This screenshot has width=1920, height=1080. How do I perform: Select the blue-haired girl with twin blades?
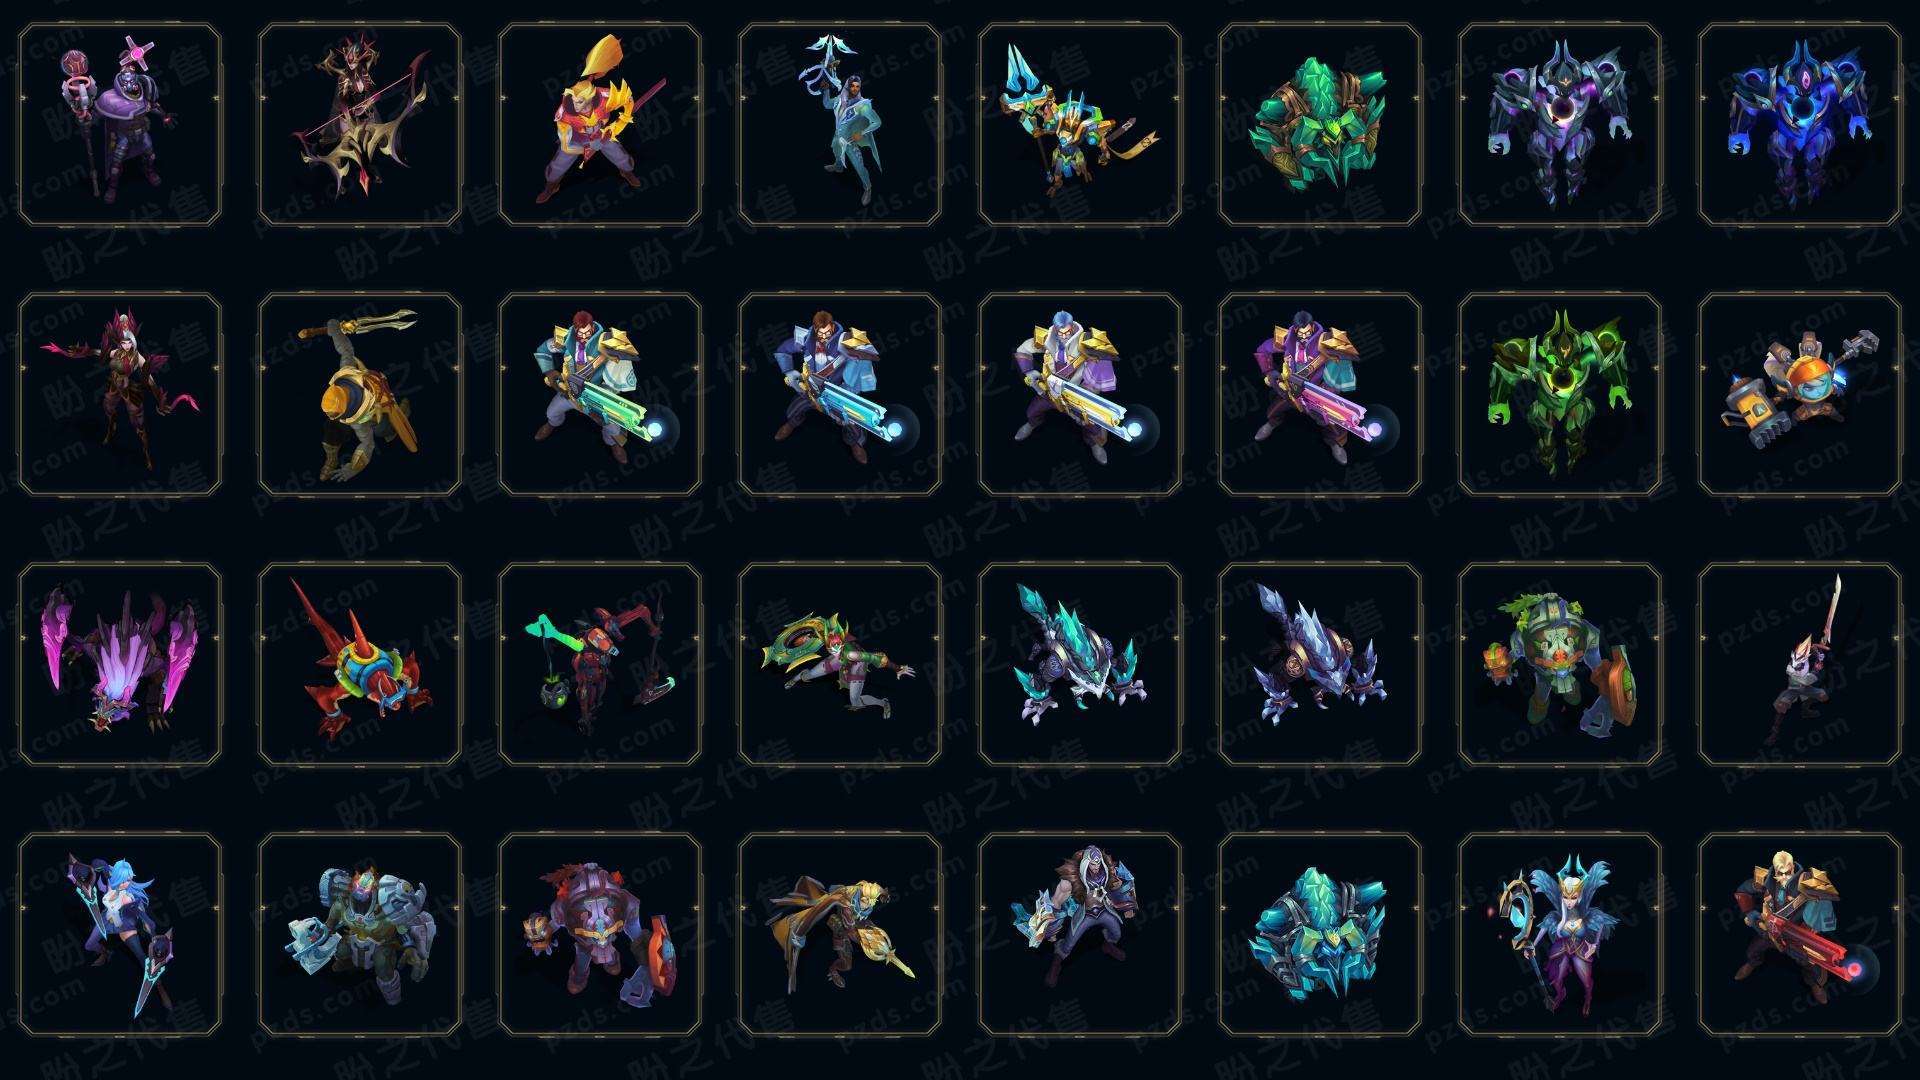click(x=120, y=934)
